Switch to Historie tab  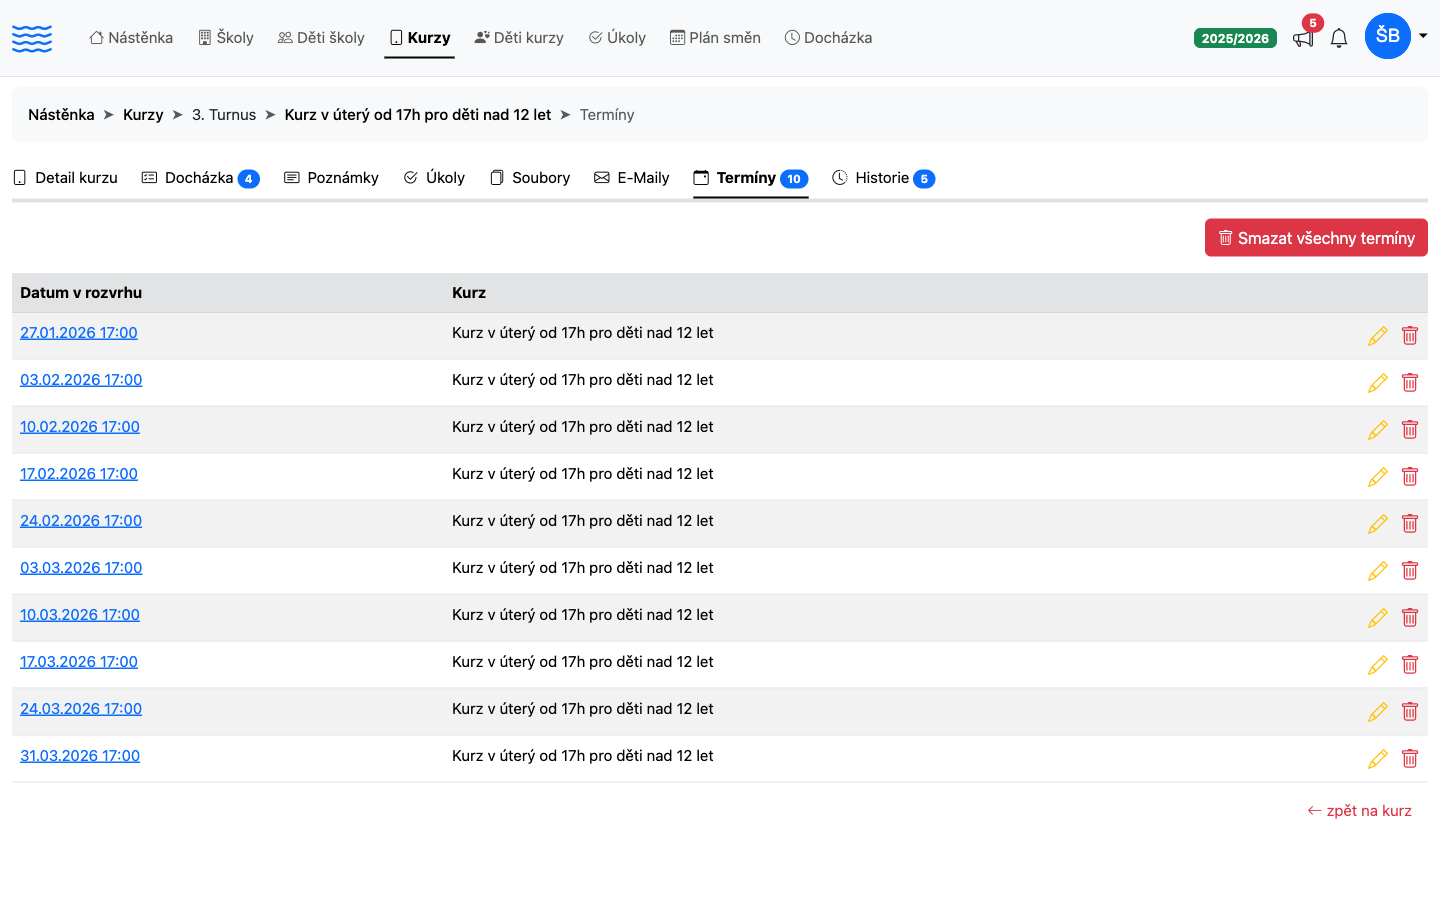click(x=883, y=178)
